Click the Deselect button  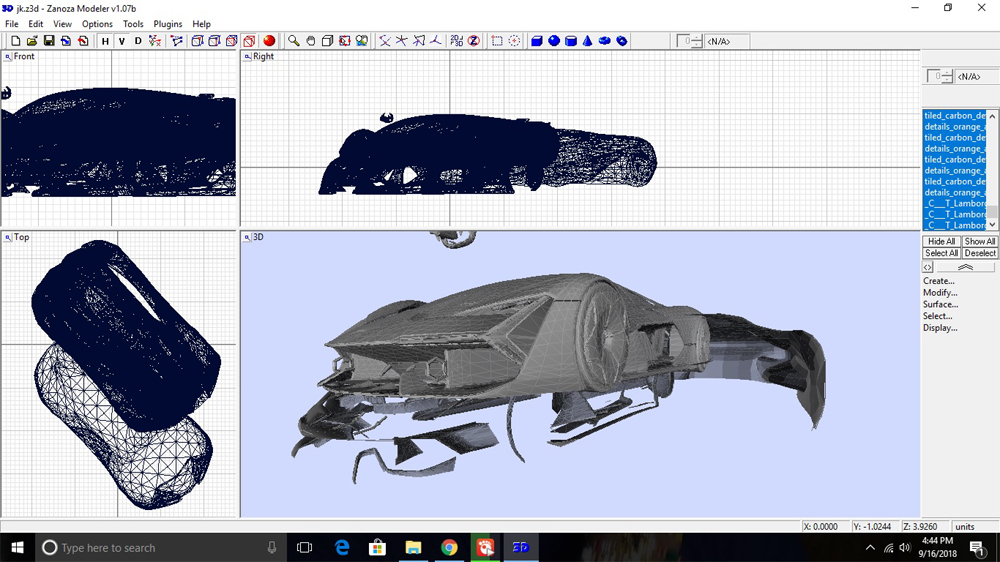click(x=979, y=253)
